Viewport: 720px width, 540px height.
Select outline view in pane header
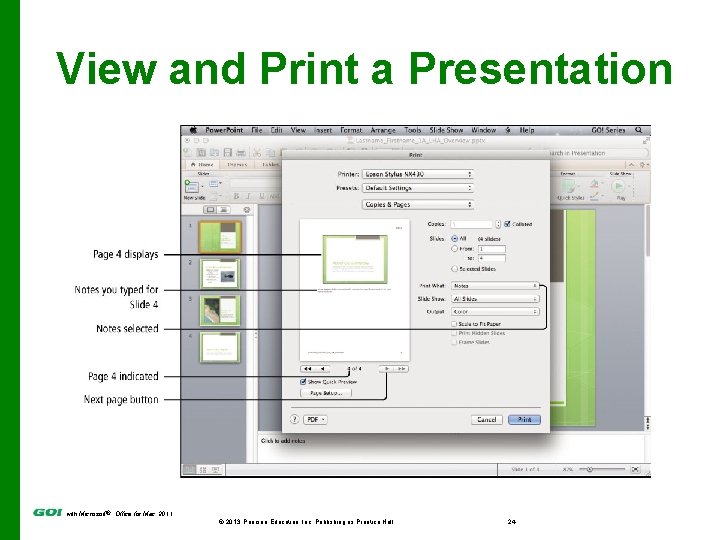pyautogui.click(x=224, y=210)
